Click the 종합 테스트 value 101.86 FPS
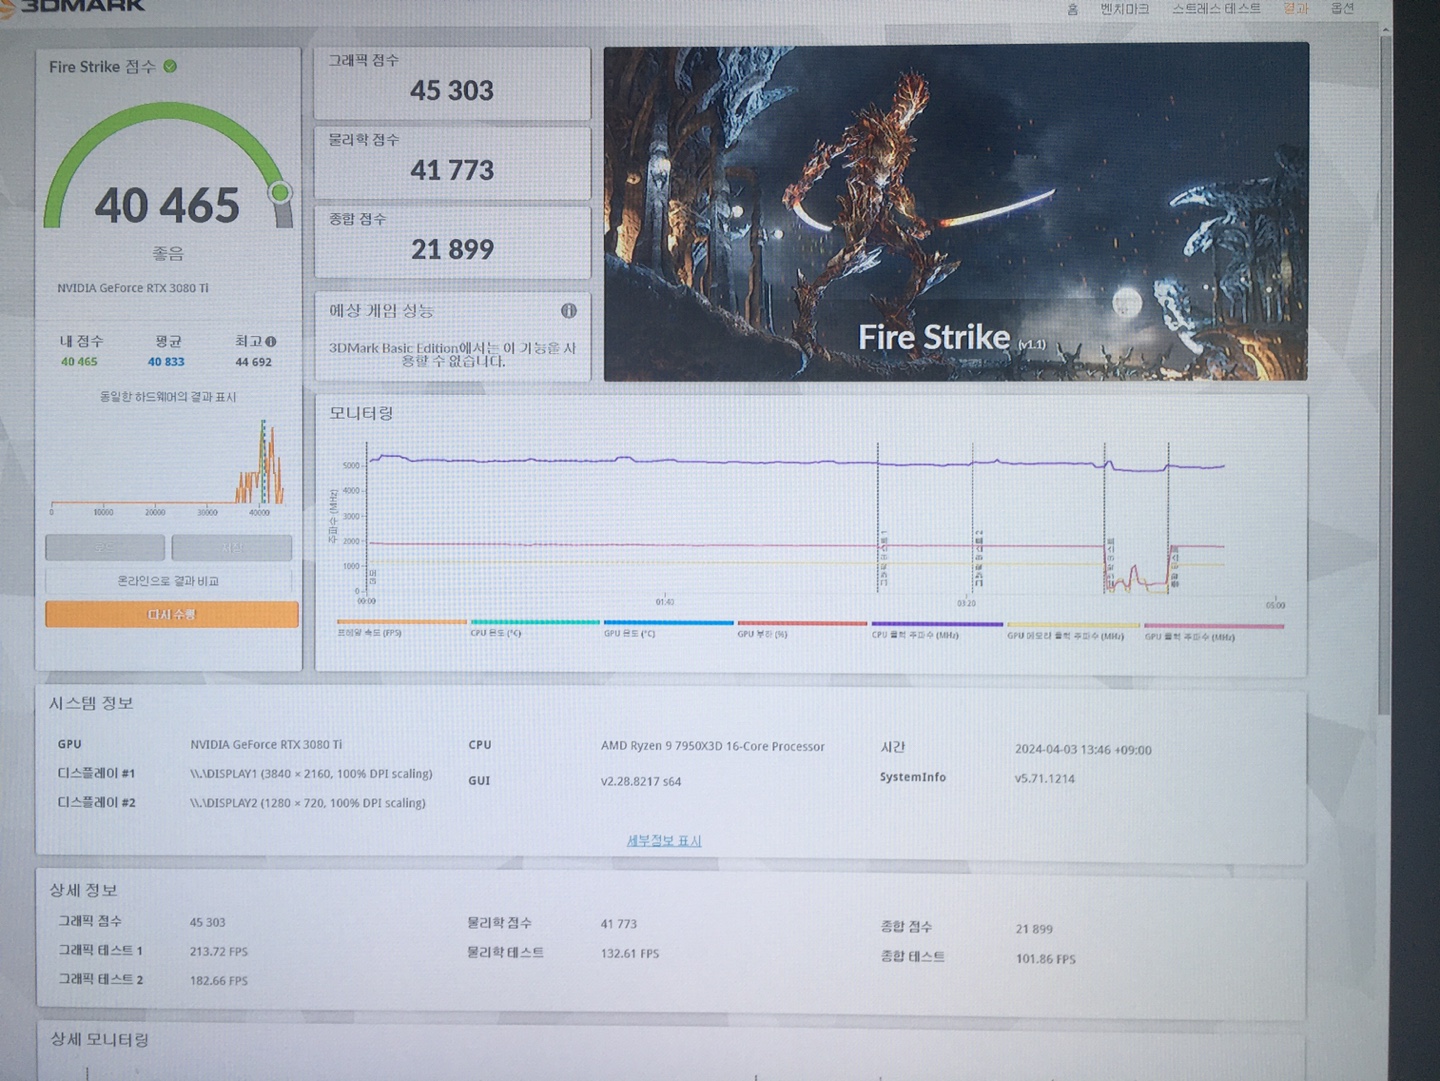The height and width of the screenshot is (1081, 1440). (1046, 959)
